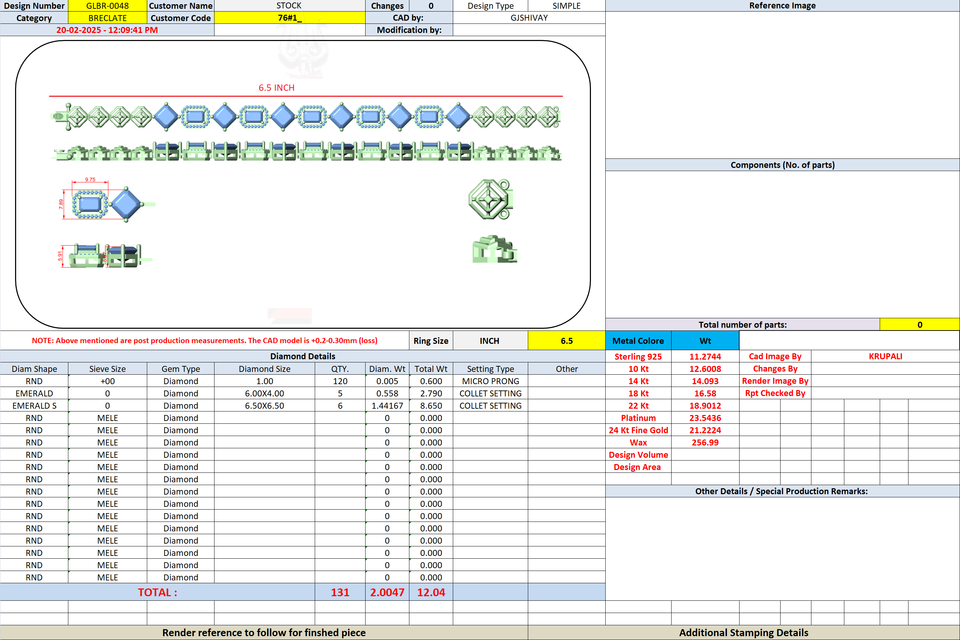Select the Total number of parts: label
The width and height of the screenshot is (960, 640).
click(x=743, y=325)
